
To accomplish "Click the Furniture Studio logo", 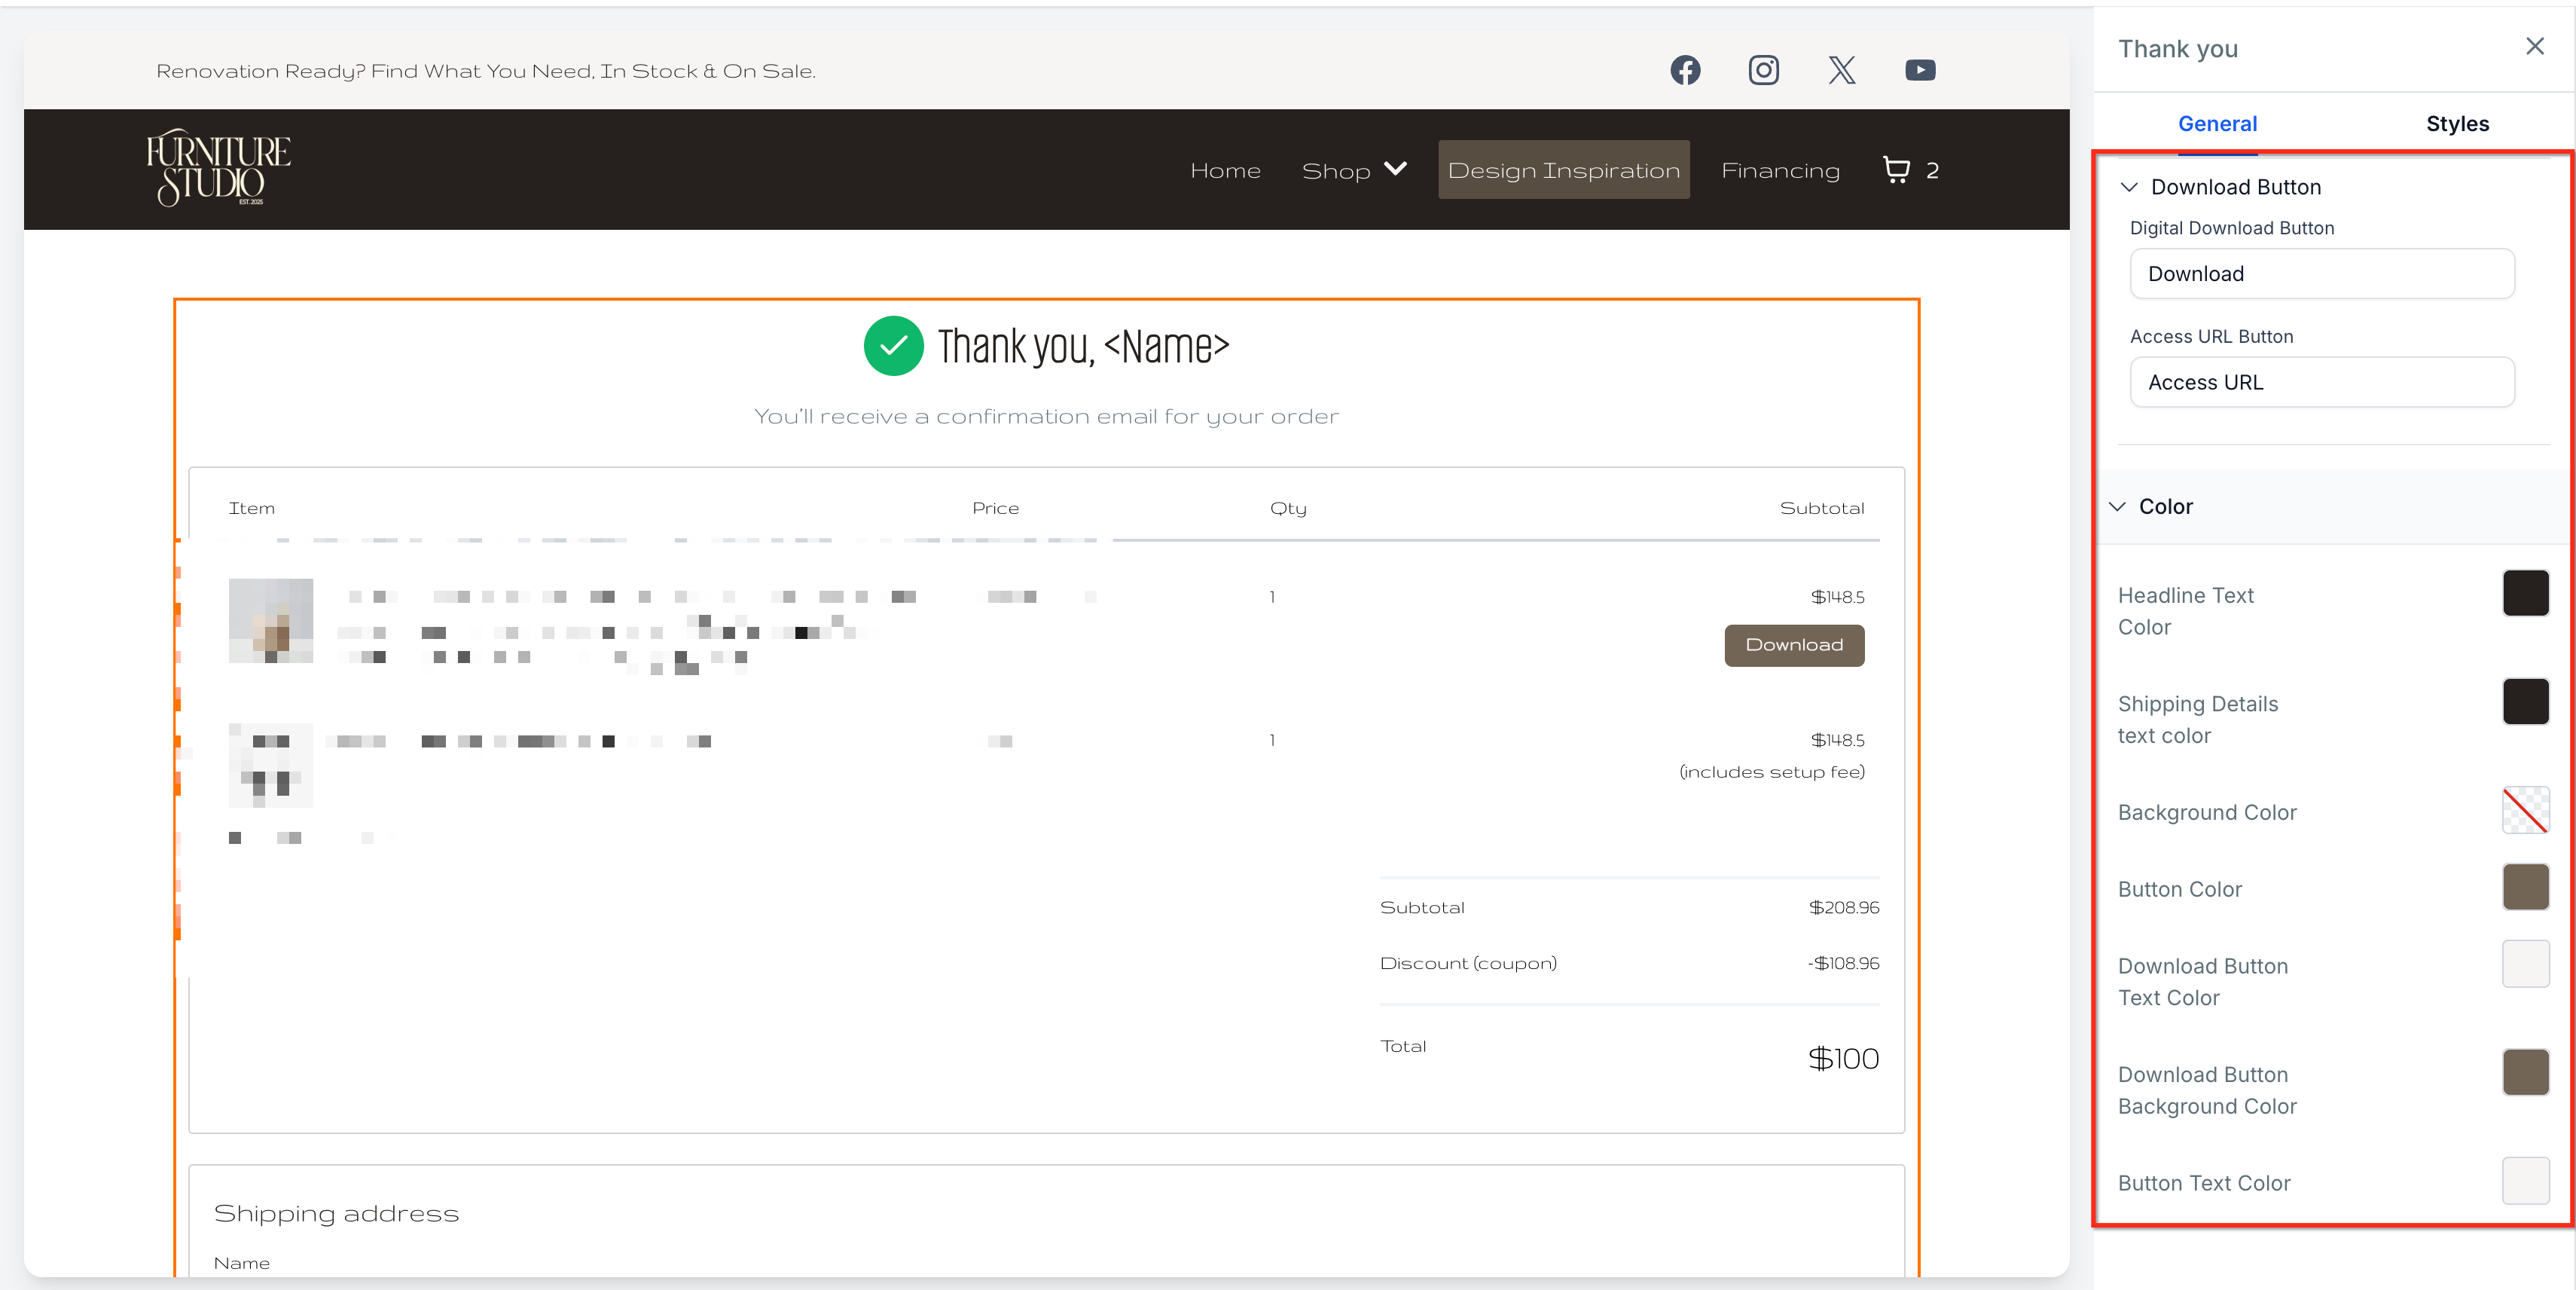I will (218, 168).
